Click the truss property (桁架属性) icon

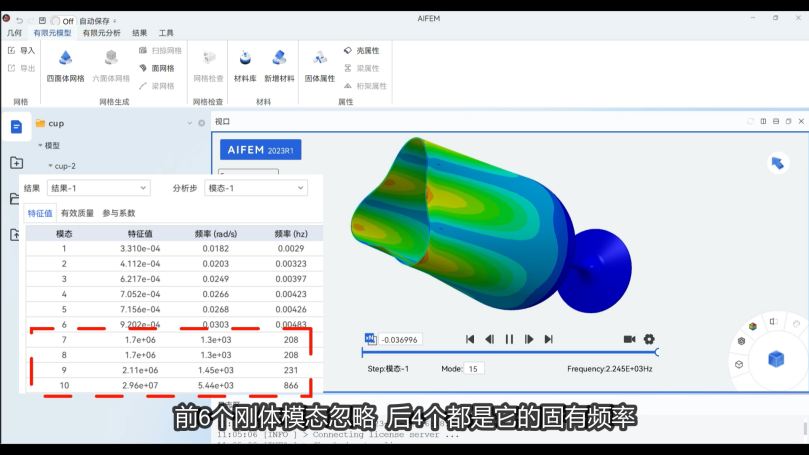click(x=348, y=86)
